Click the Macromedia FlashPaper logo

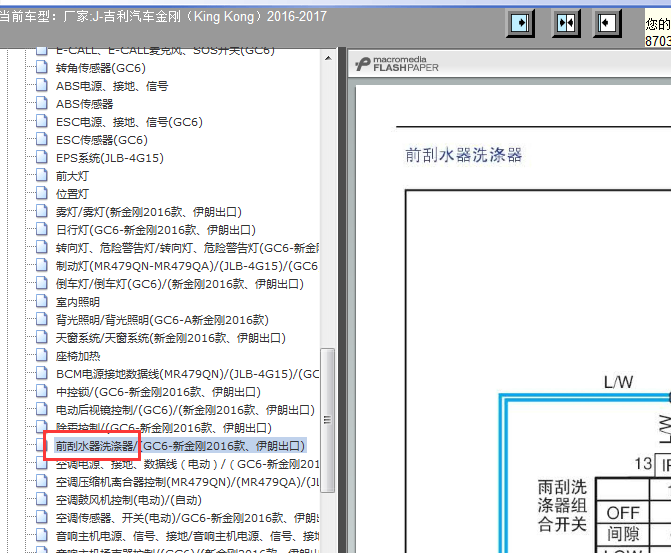(397, 64)
